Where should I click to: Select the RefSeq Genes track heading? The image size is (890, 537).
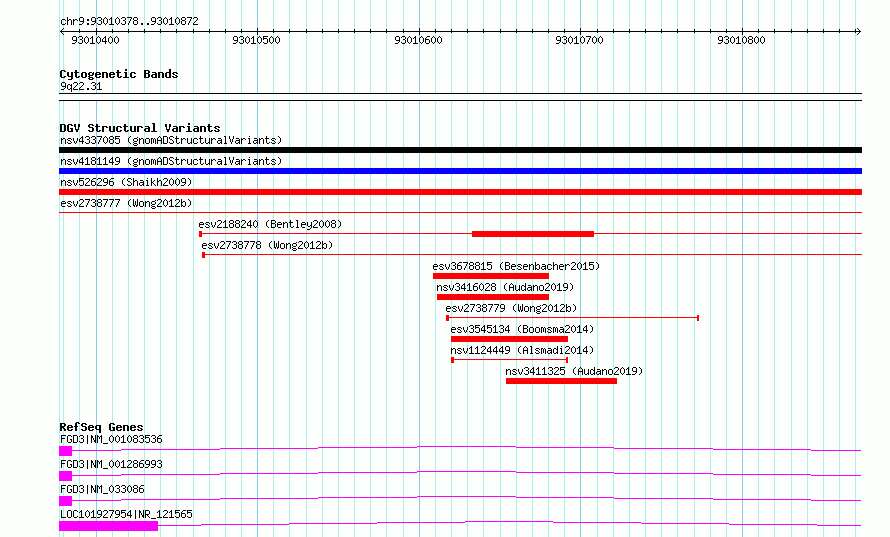(x=101, y=427)
